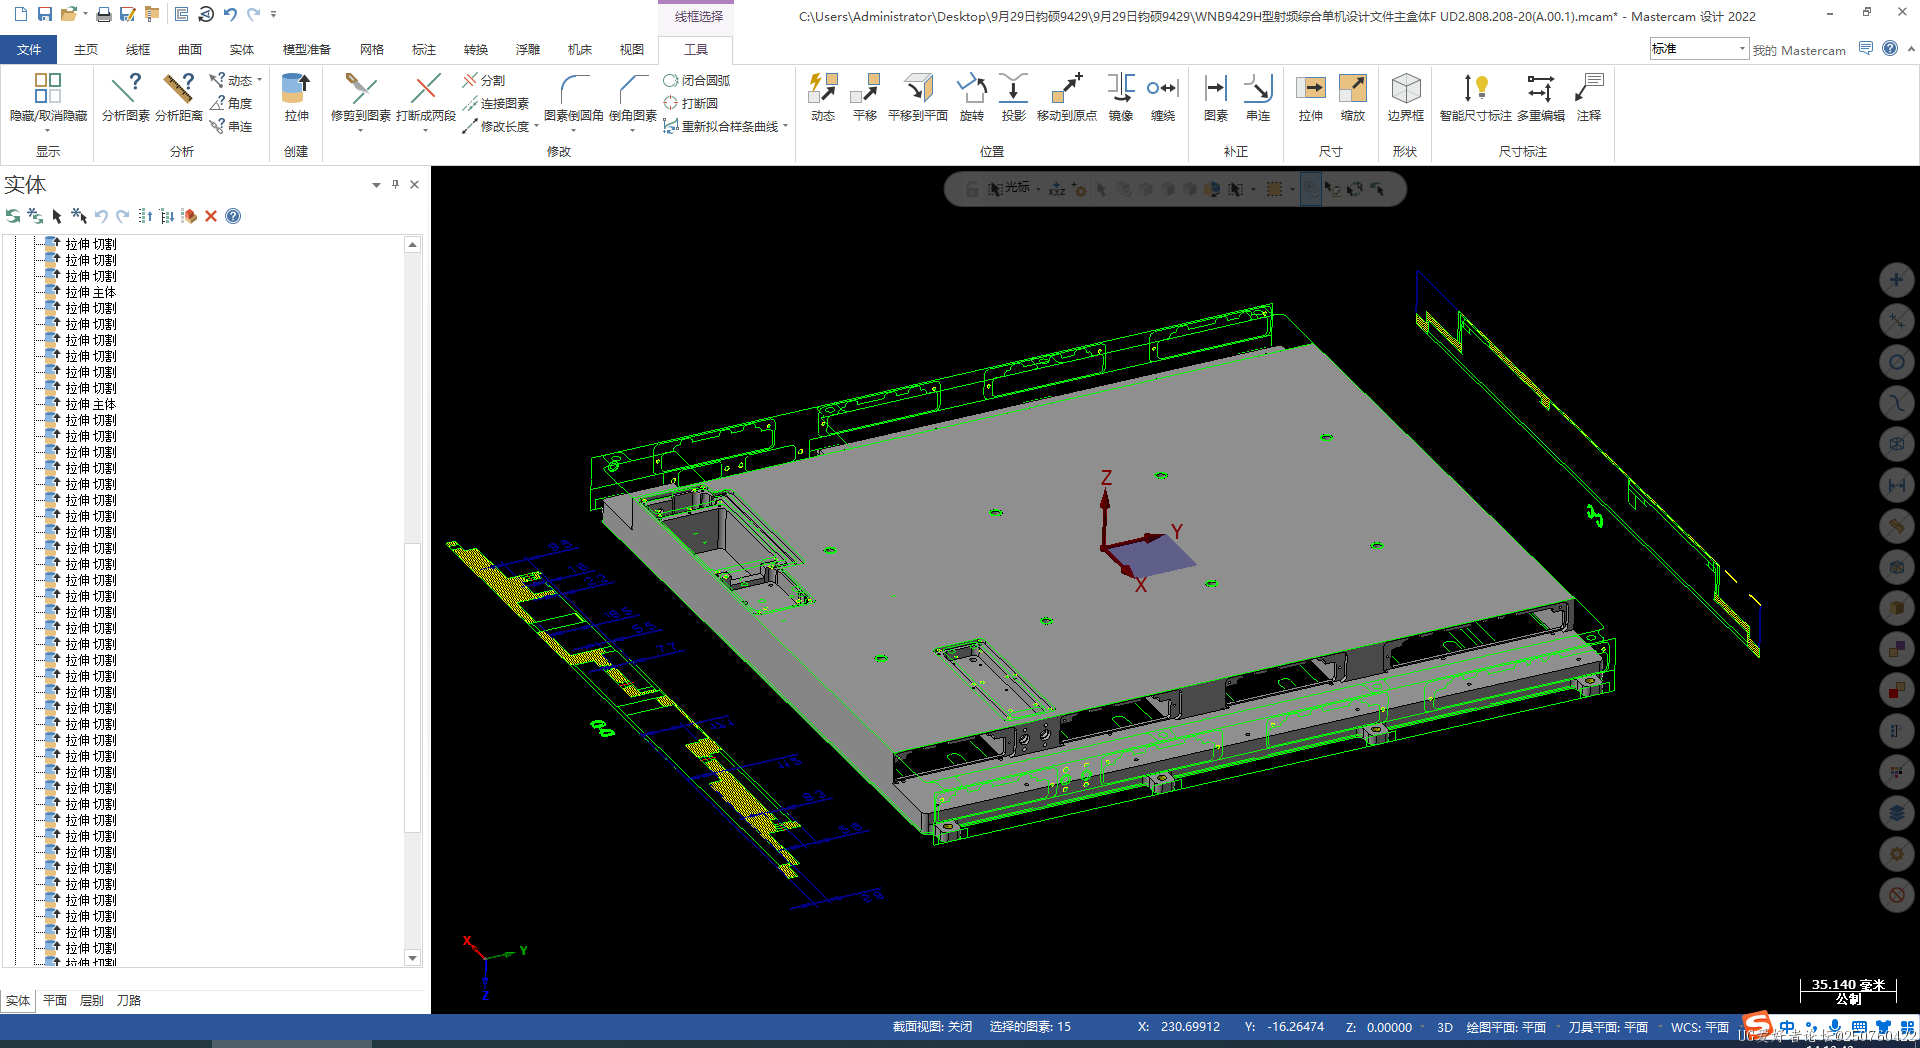Switch to the 视图 view ribbon tab
Viewport: 1920px width, 1048px height.
[x=632, y=49]
